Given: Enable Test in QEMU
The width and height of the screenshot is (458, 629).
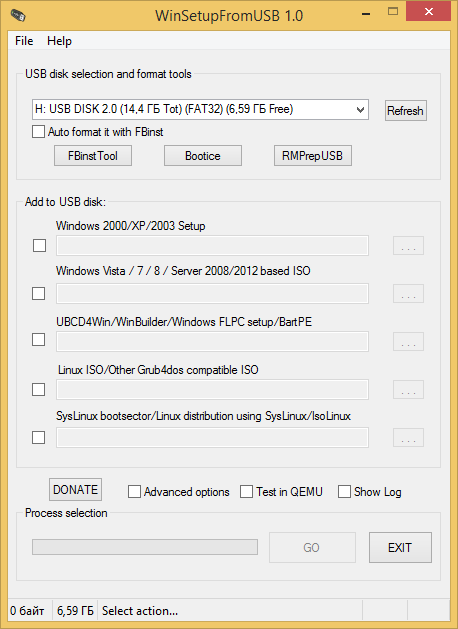Looking at the screenshot, I should 246,491.
